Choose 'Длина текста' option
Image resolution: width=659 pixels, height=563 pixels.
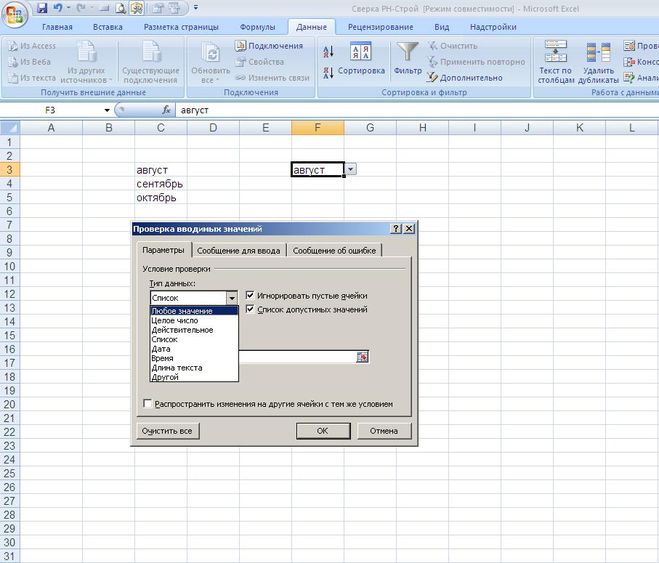click(194, 368)
